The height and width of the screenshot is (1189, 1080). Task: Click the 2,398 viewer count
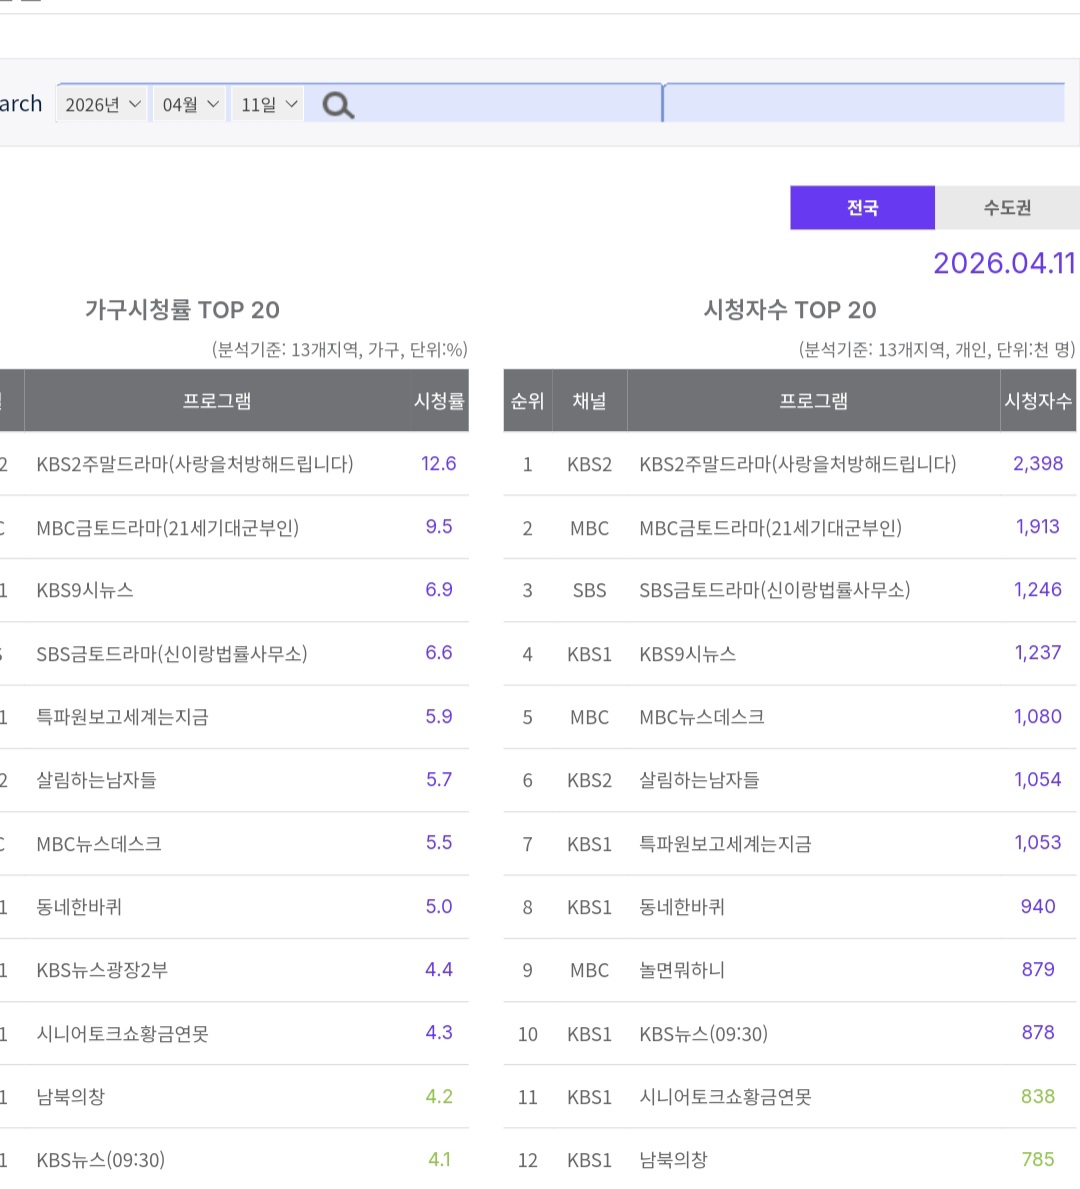(1037, 464)
